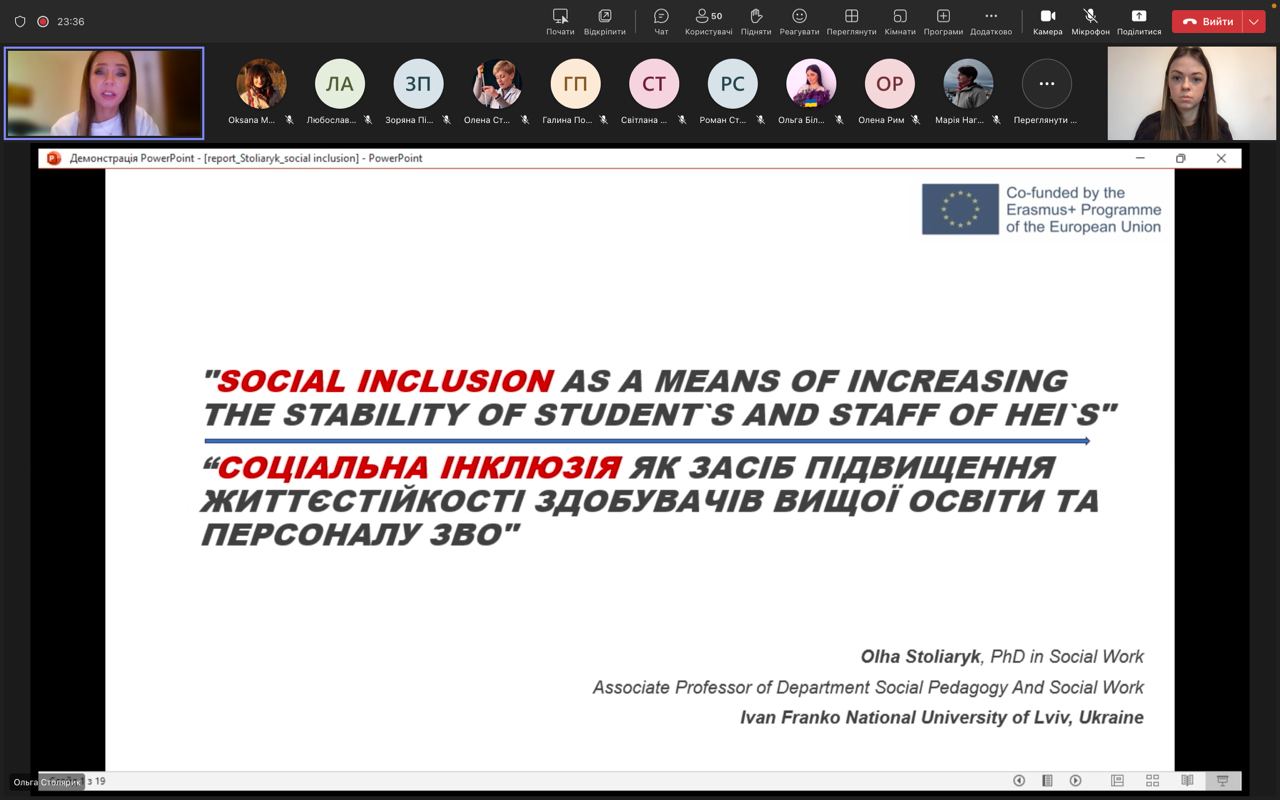
Task: Select the presenter video thumbnail at top left
Action: click(104, 93)
